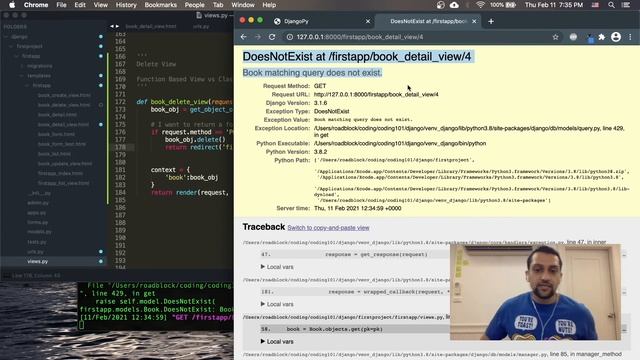The width and height of the screenshot is (640, 360).
Task: Click Switch to copy-and-paste view link
Action: coord(328,228)
